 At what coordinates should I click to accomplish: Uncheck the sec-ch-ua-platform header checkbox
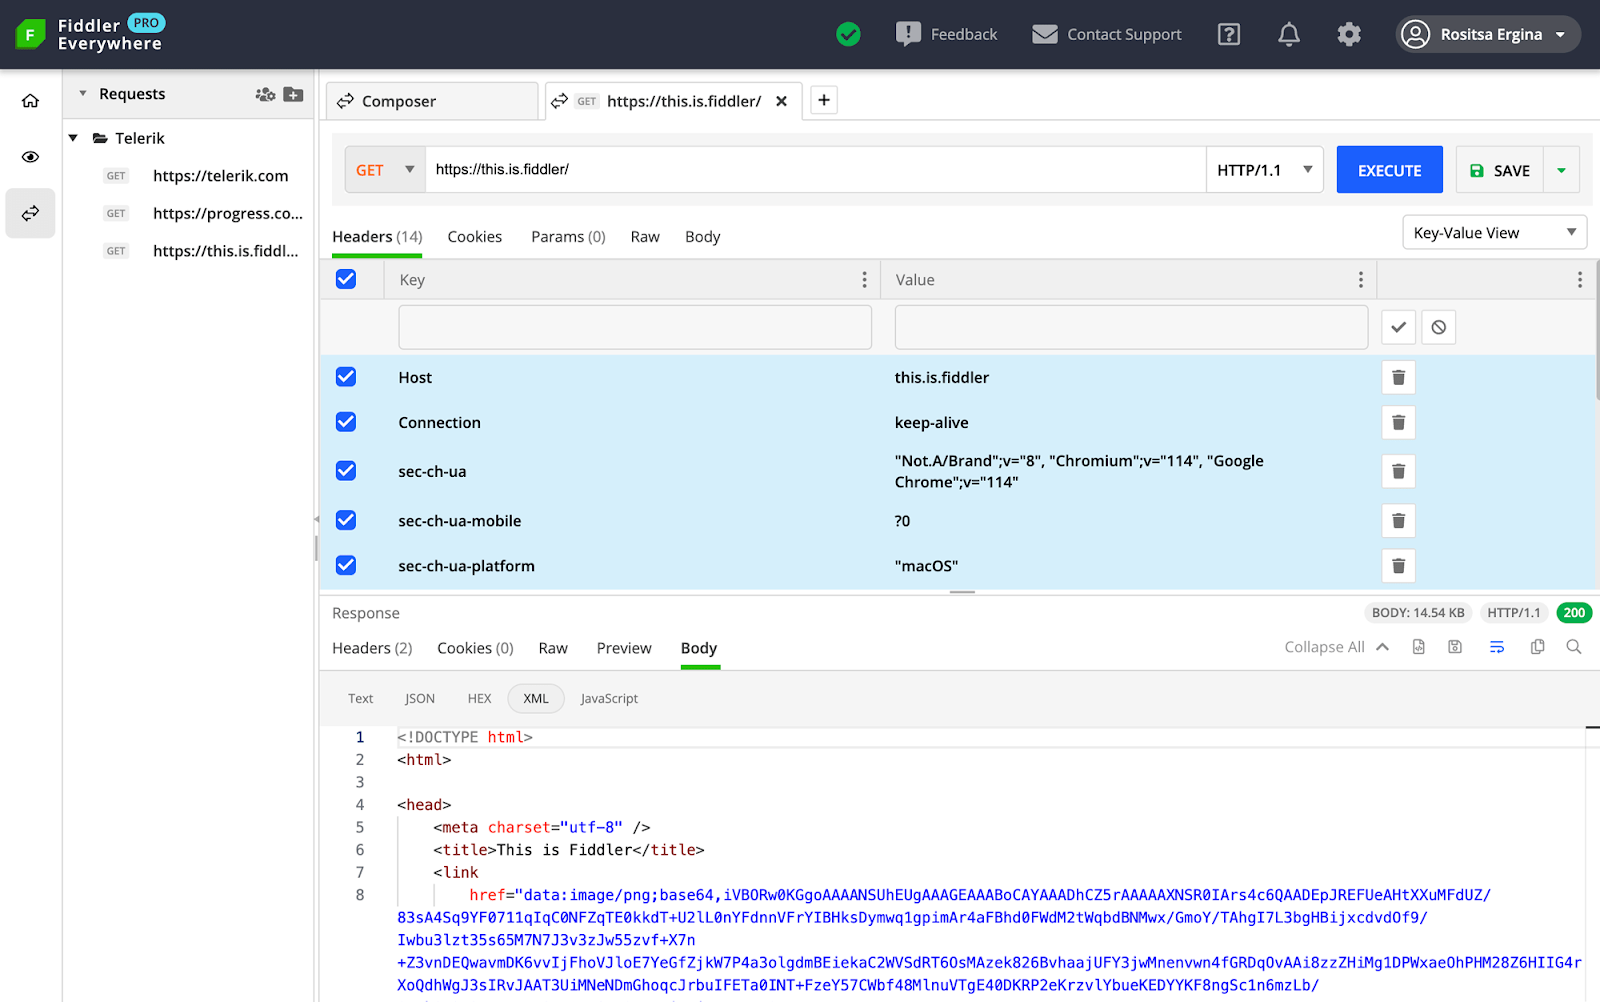point(346,565)
